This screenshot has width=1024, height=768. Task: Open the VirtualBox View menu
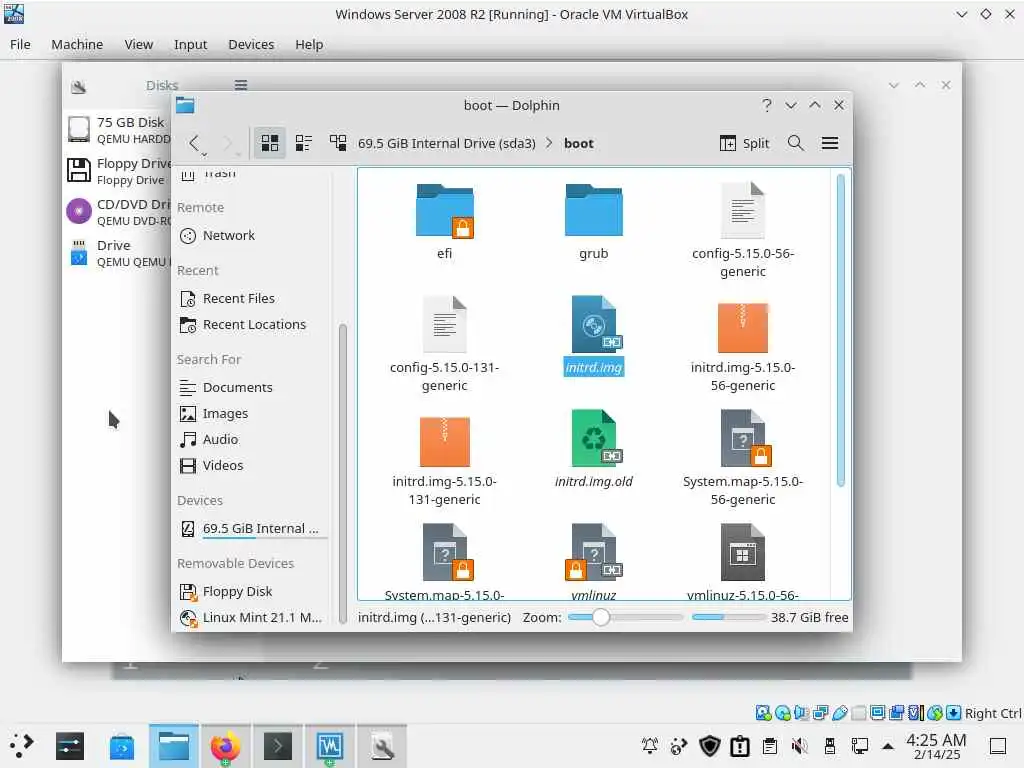pos(138,44)
